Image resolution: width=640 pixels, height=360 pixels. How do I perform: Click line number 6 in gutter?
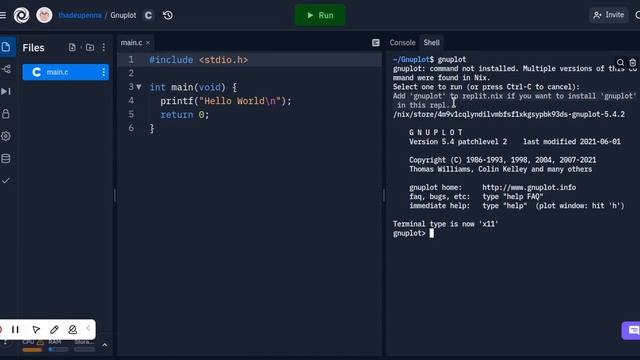(x=131, y=128)
